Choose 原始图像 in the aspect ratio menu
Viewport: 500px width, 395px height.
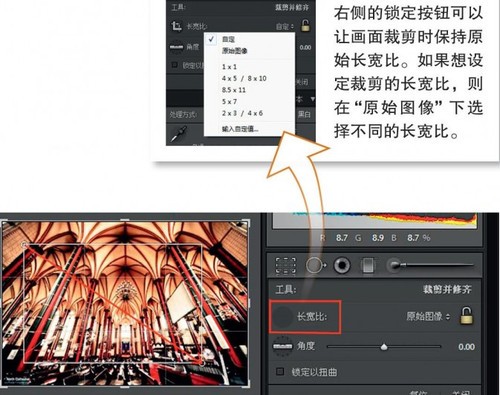235,51
